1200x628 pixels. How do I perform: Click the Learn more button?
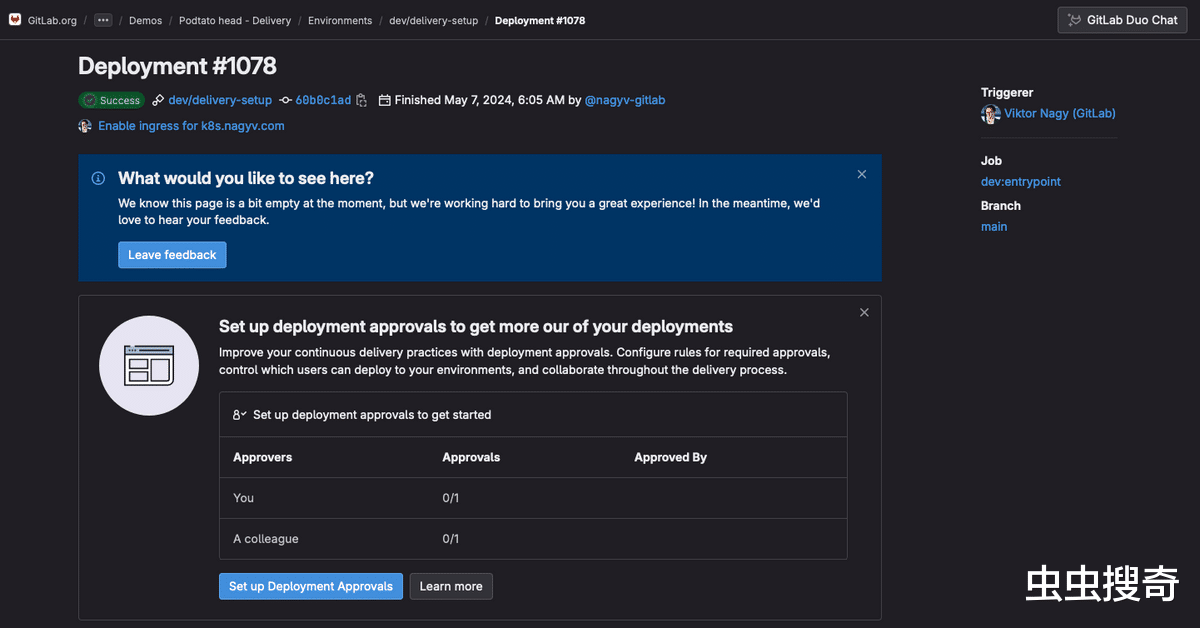[x=451, y=586]
